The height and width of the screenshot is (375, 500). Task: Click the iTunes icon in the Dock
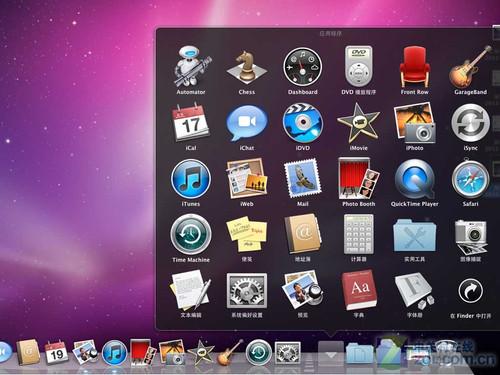click(x=114, y=353)
